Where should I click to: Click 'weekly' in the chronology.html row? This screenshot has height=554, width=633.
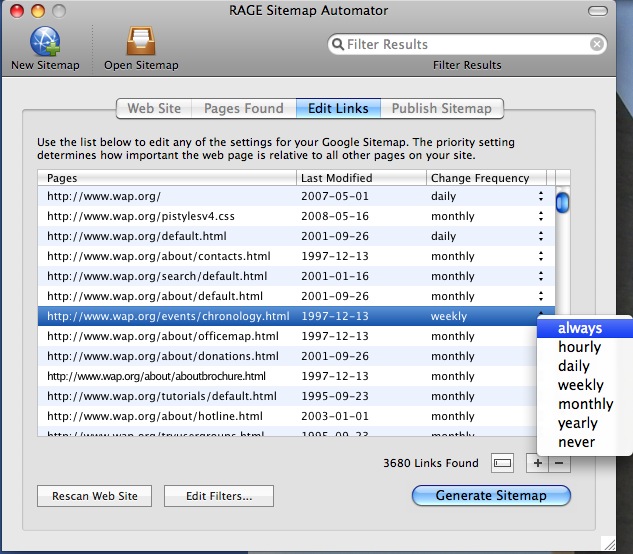point(449,316)
